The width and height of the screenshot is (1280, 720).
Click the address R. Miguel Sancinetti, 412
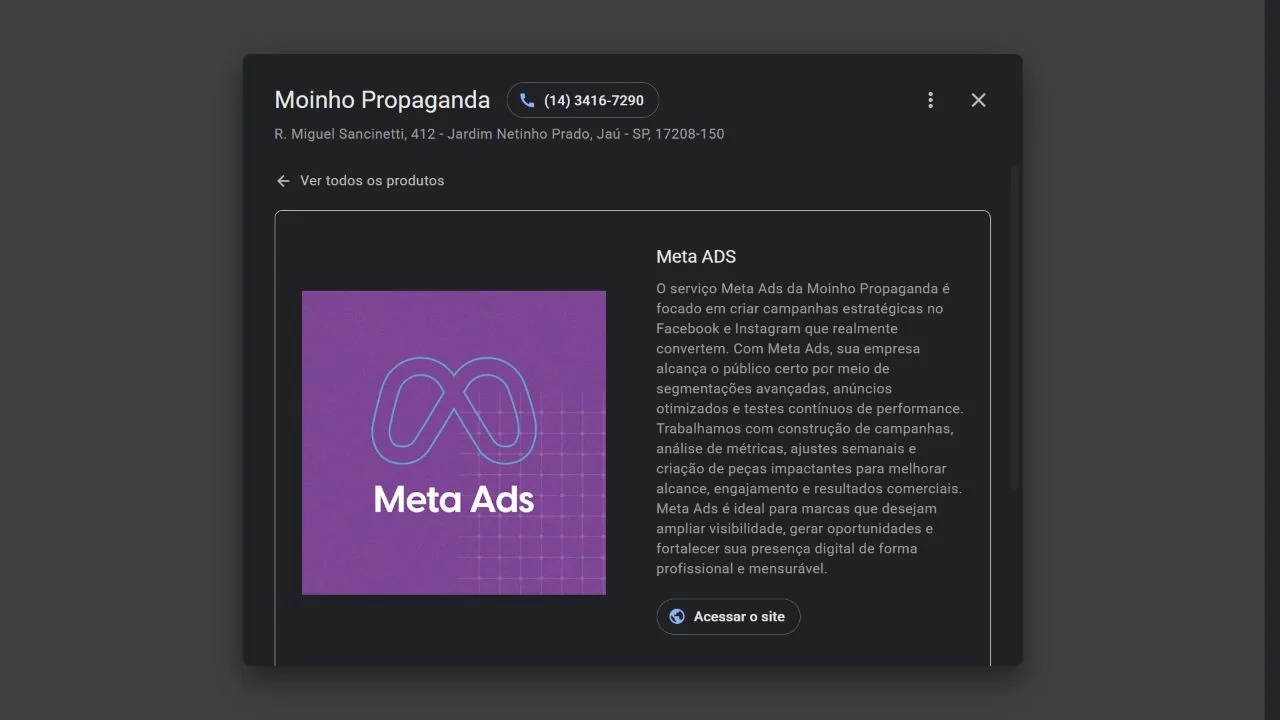[499, 134]
